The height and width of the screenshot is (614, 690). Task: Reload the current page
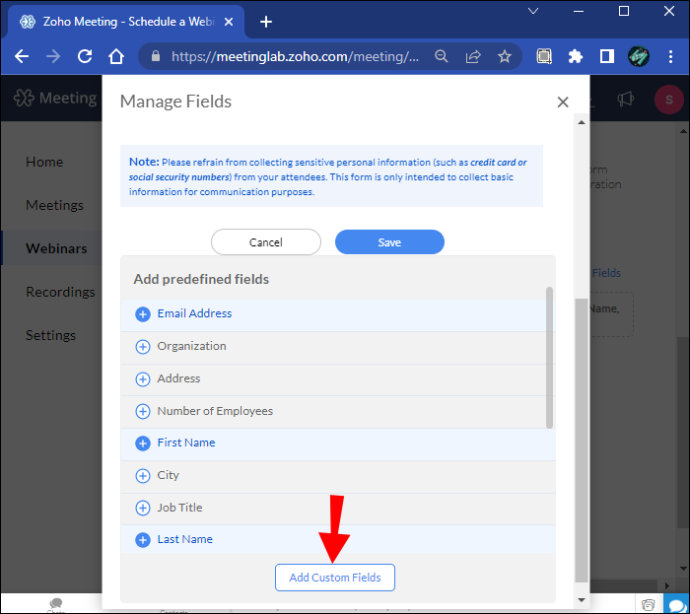[84, 56]
